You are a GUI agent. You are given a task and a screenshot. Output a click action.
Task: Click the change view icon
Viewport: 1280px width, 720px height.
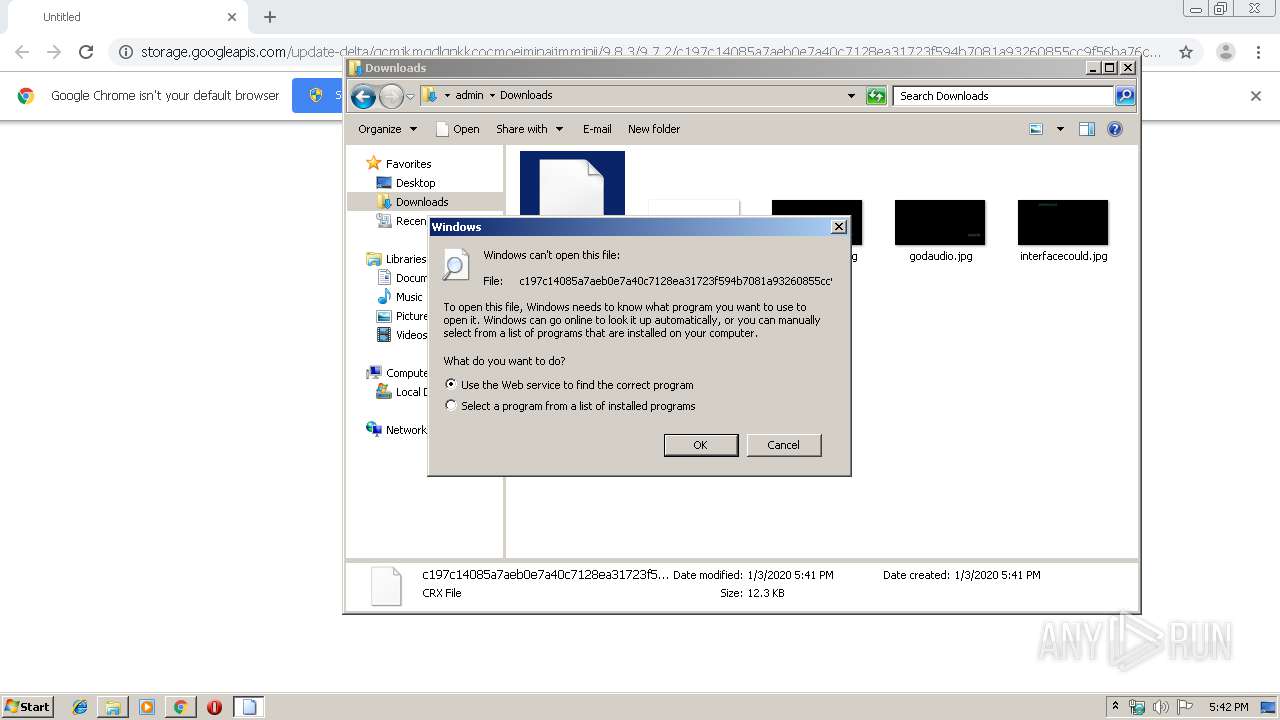pyautogui.click(x=1036, y=129)
